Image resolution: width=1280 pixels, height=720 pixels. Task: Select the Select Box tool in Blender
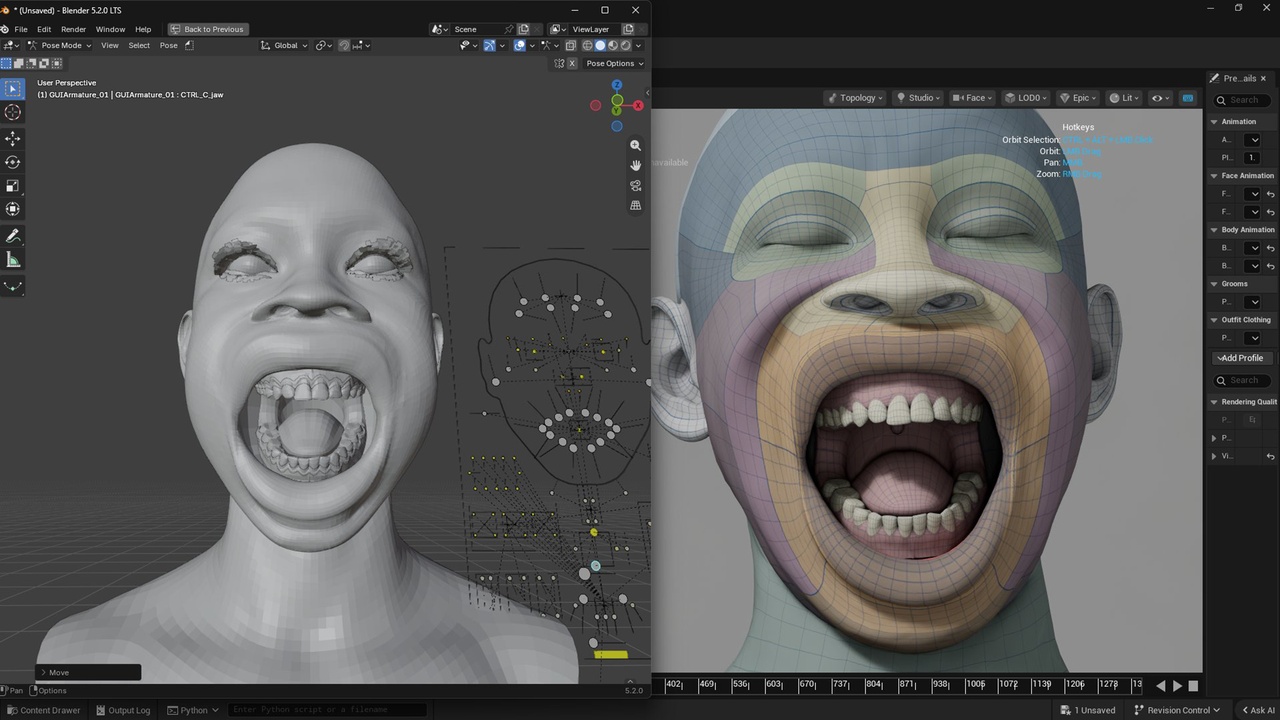tap(13, 89)
